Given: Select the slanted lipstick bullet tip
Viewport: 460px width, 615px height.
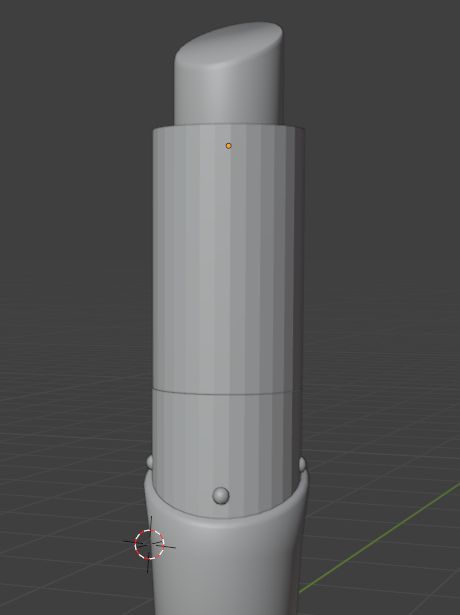Looking at the screenshot, I should 229,73.
